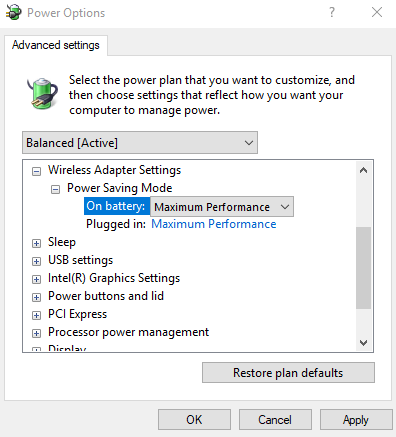The height and width of the screenshot is (437, 396).
Task: Click the Power Options title bar icon
Action: tap(13, 12)
